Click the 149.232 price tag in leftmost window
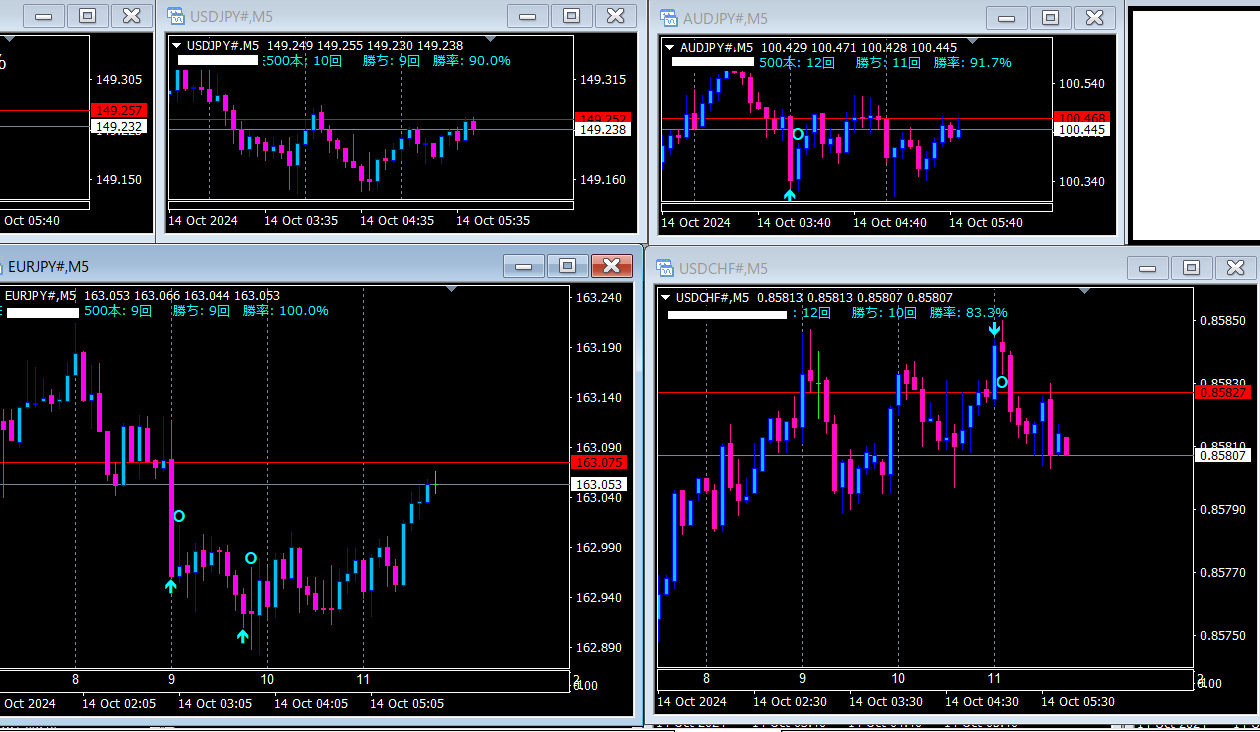1260x732 pixels. (x=119, y=126)
